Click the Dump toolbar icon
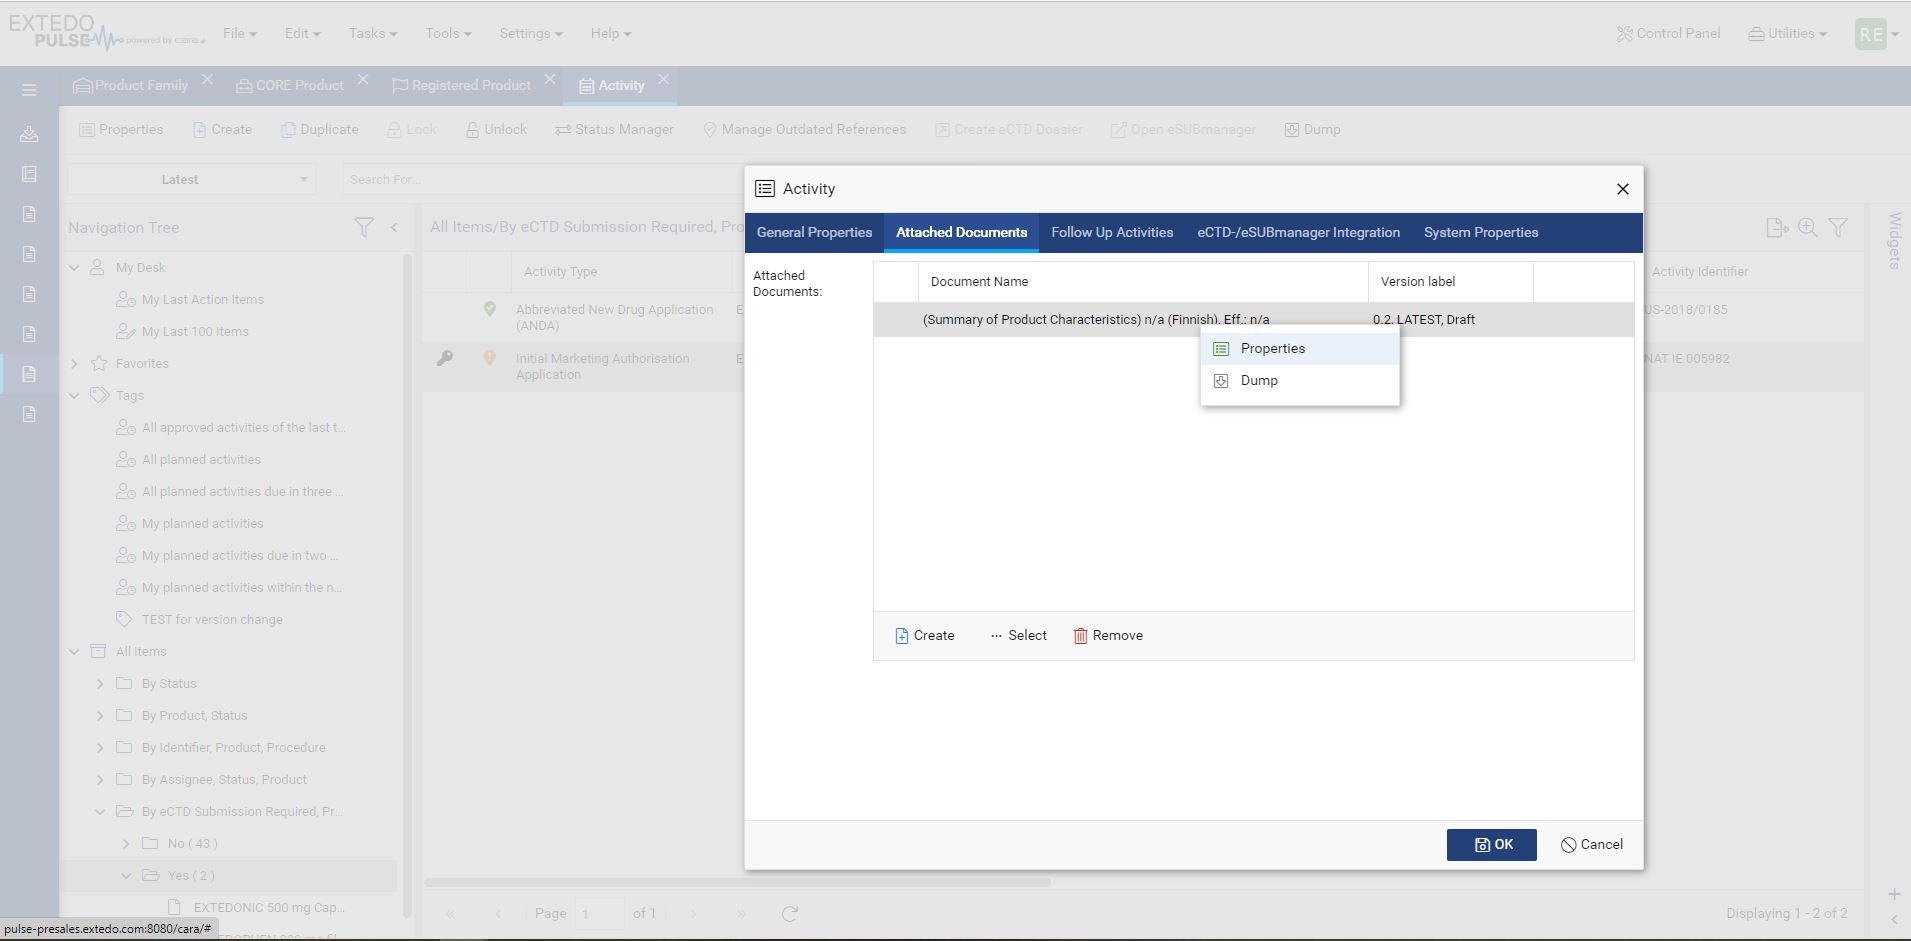1911x941 pixels. tap(1312, 129)
